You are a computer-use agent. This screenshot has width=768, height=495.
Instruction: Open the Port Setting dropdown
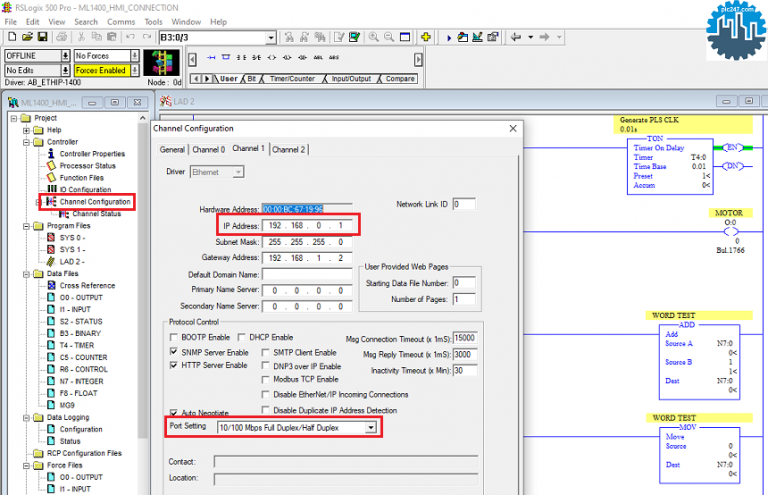[371, 427]
